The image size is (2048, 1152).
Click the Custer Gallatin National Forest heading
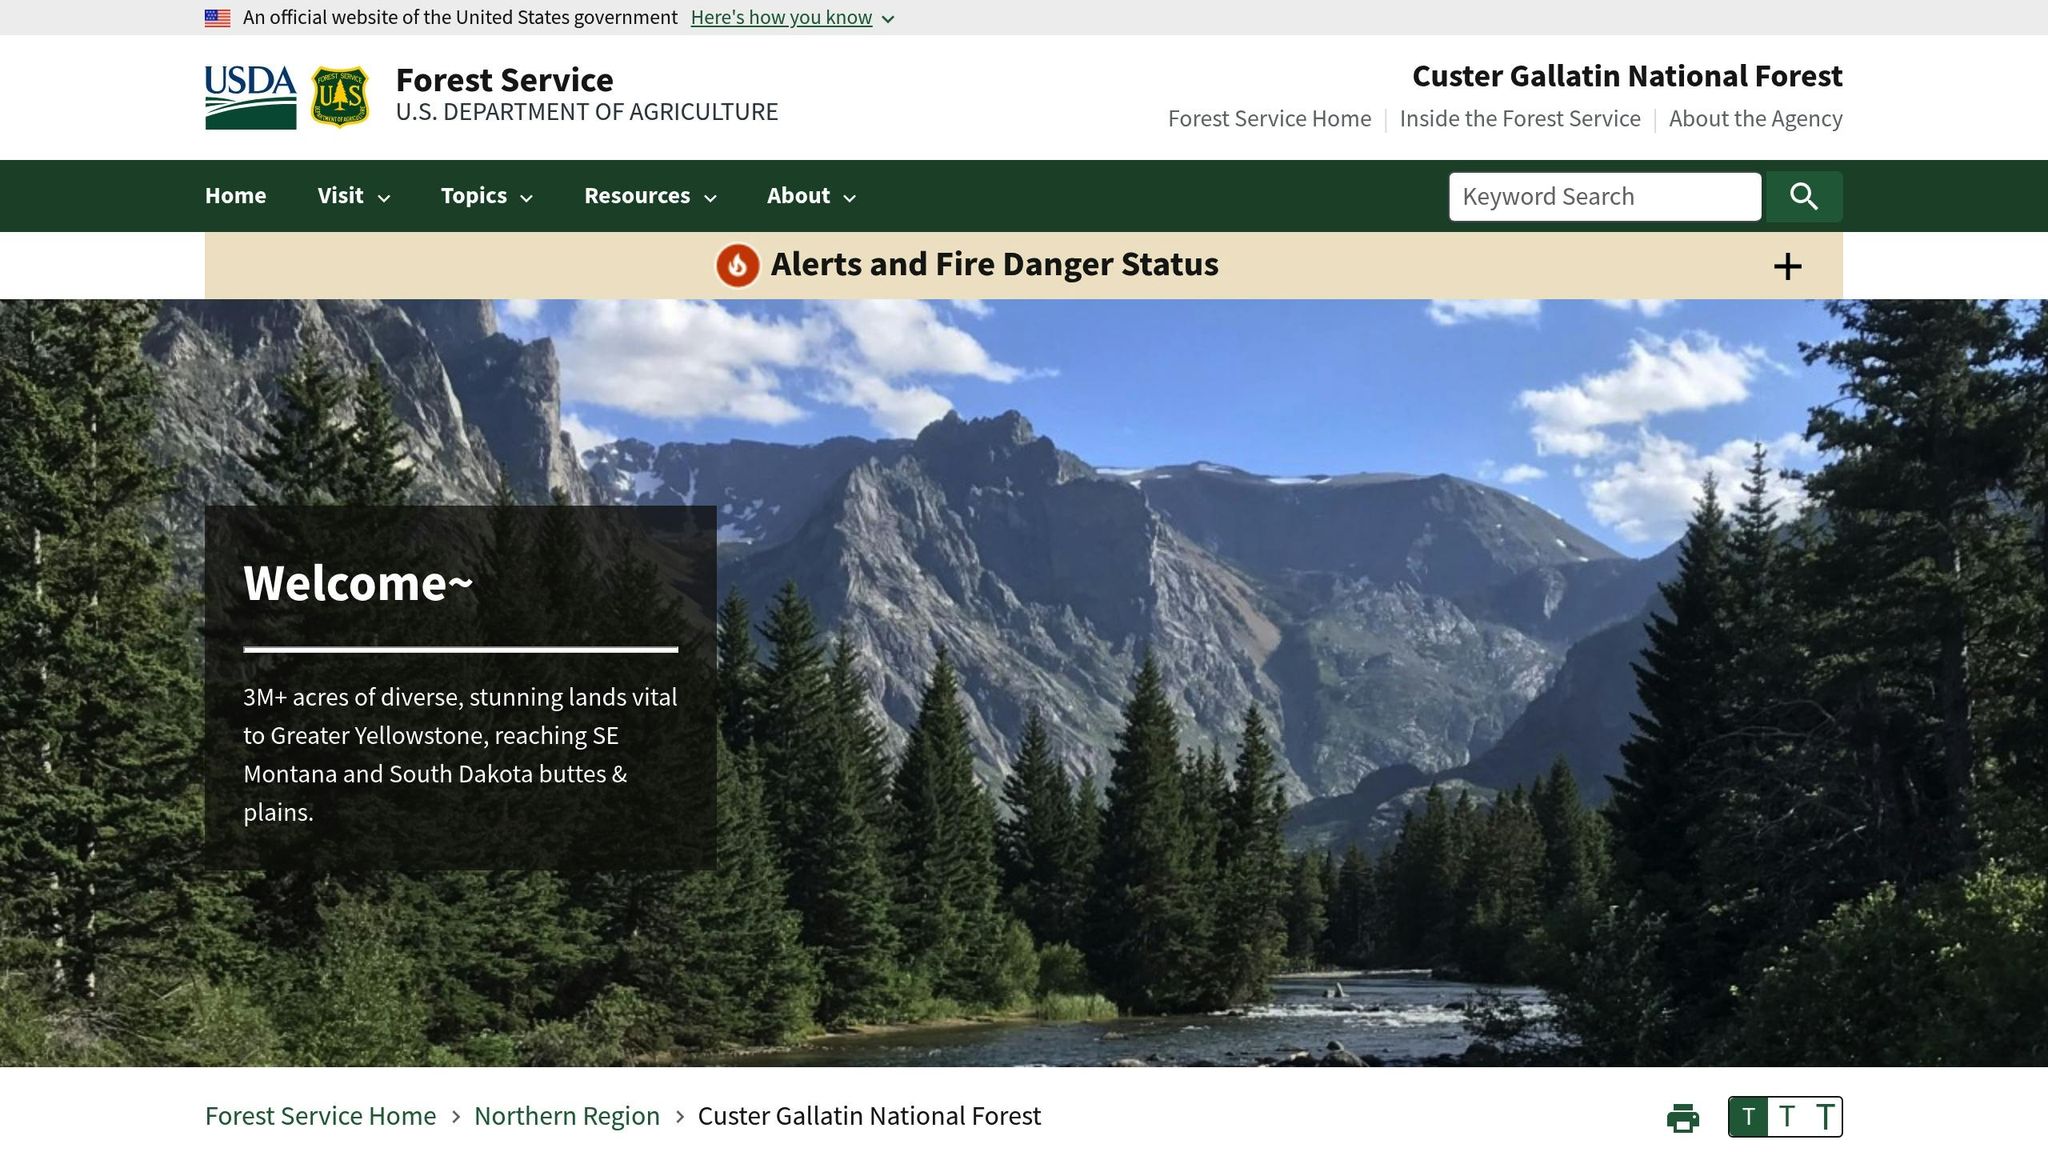(1627, 76)
